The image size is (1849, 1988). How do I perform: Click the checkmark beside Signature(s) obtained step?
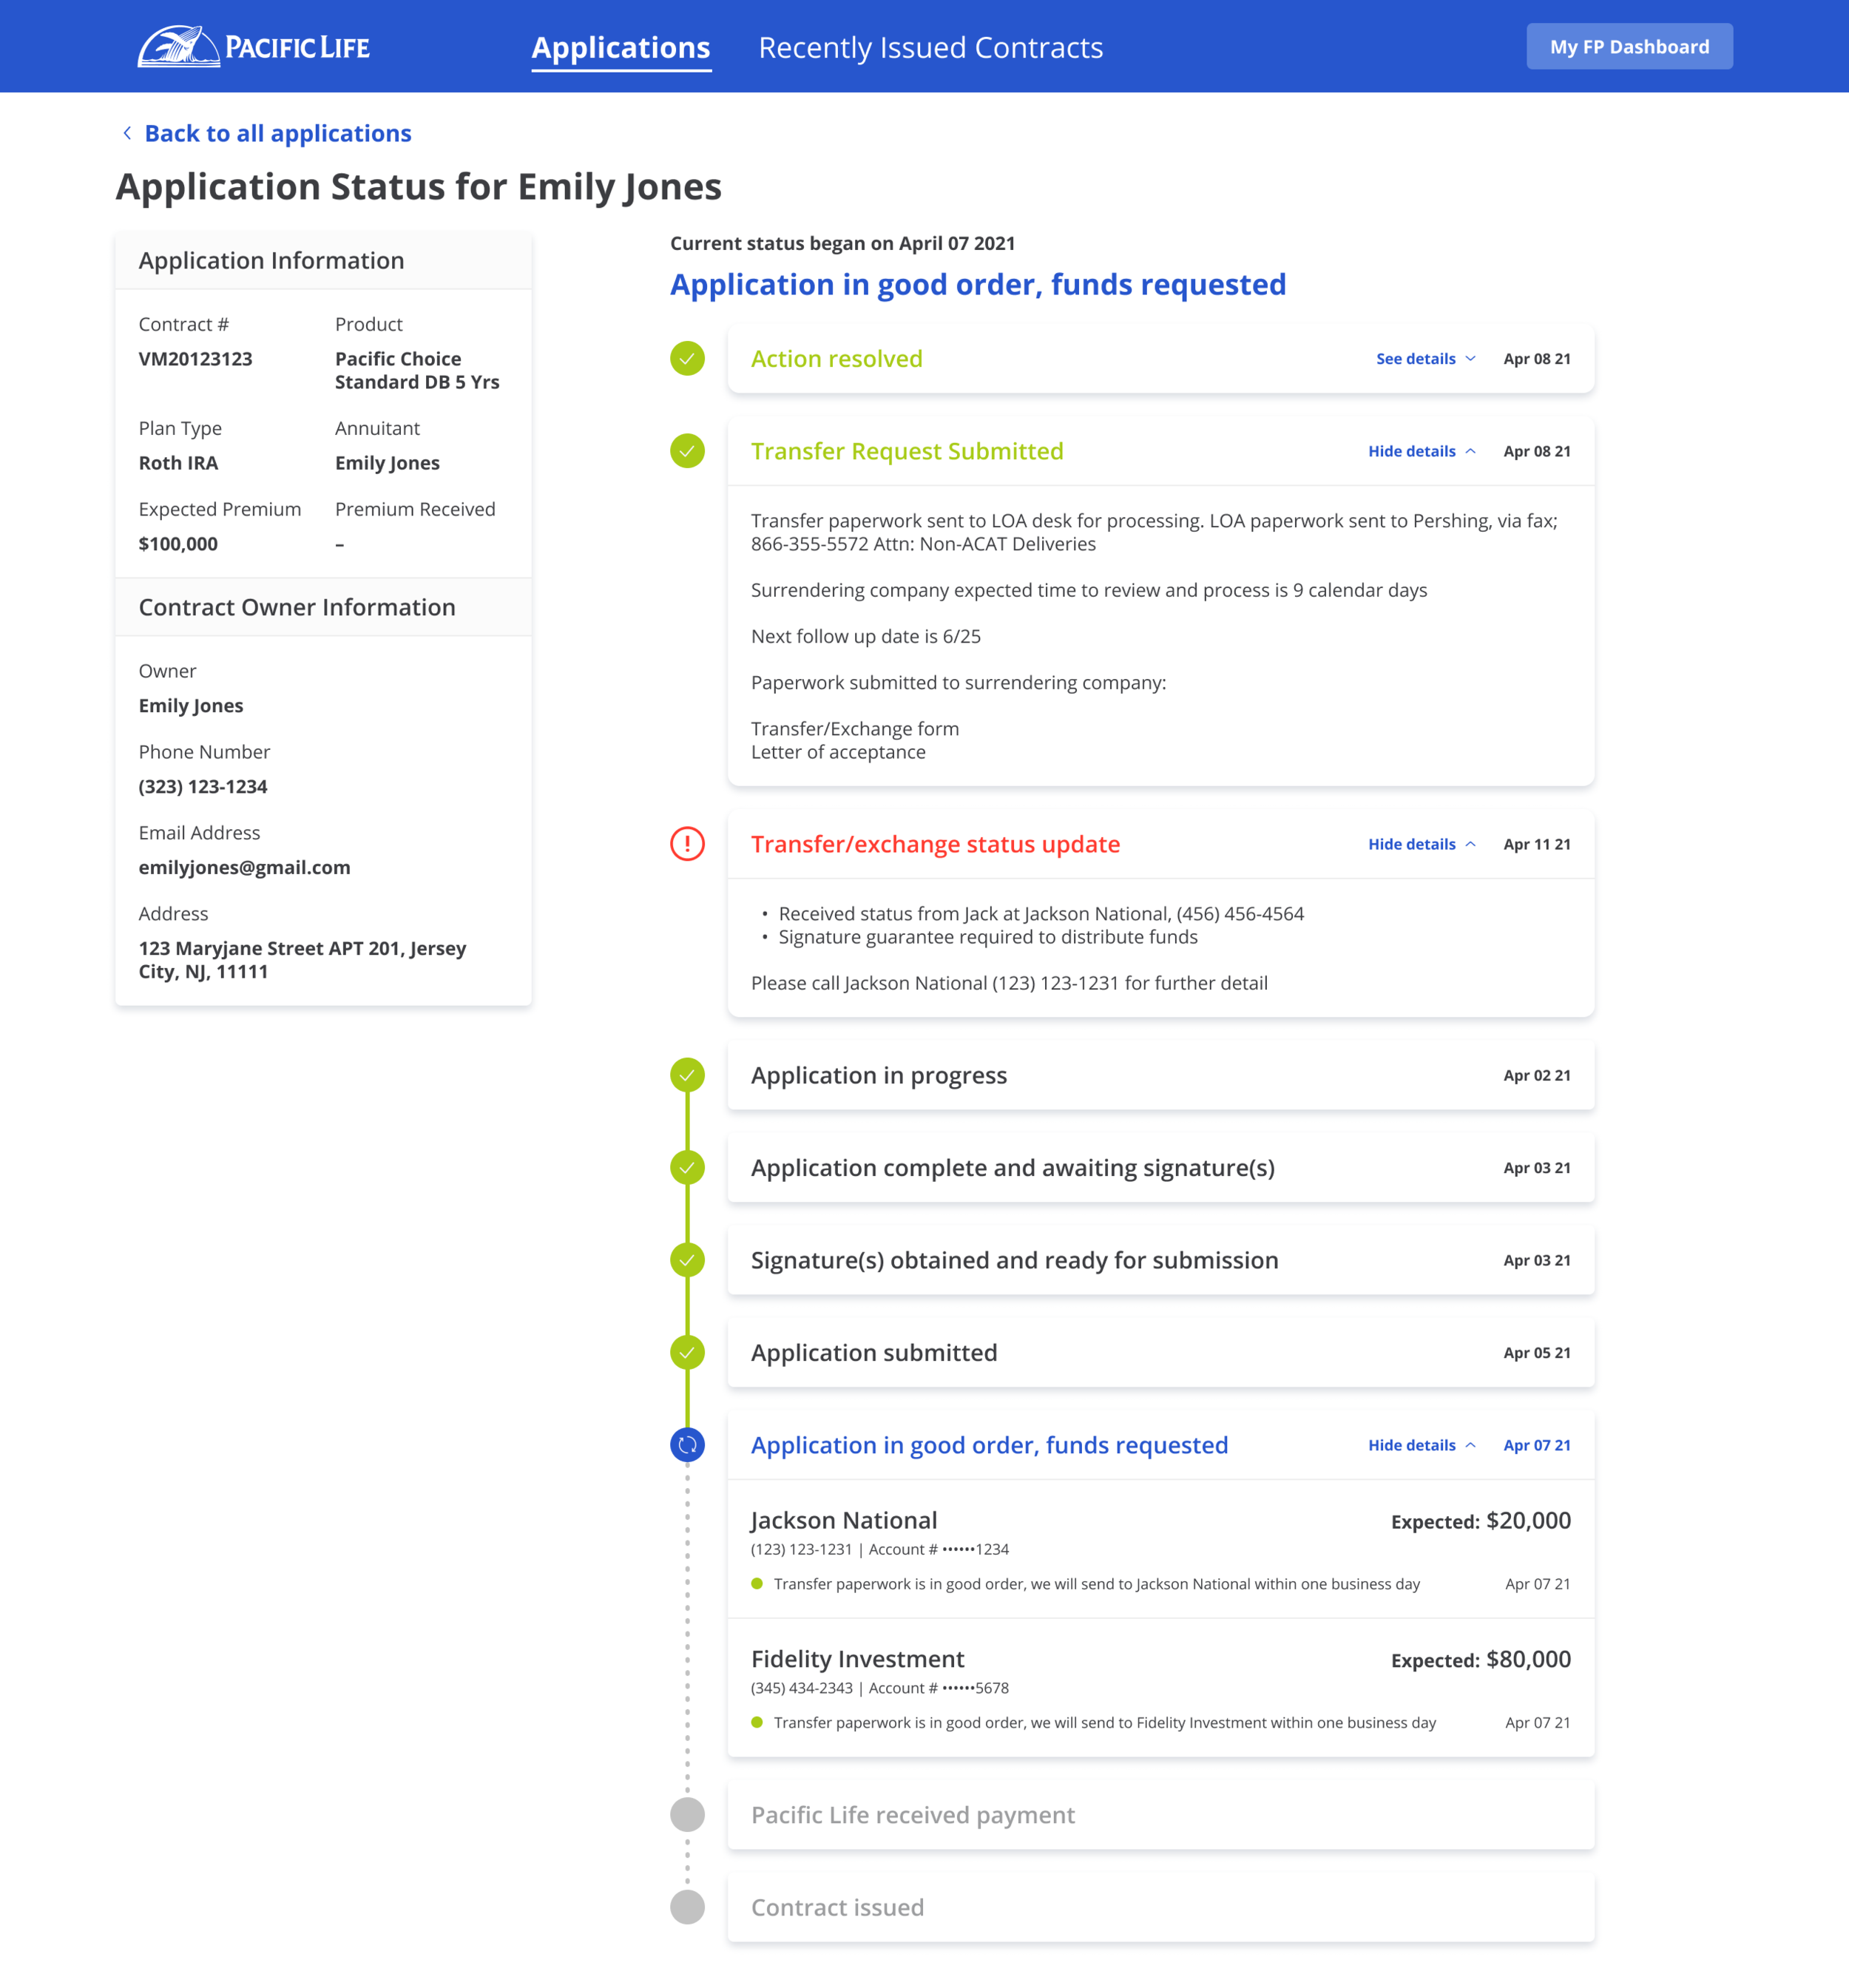687,1260
